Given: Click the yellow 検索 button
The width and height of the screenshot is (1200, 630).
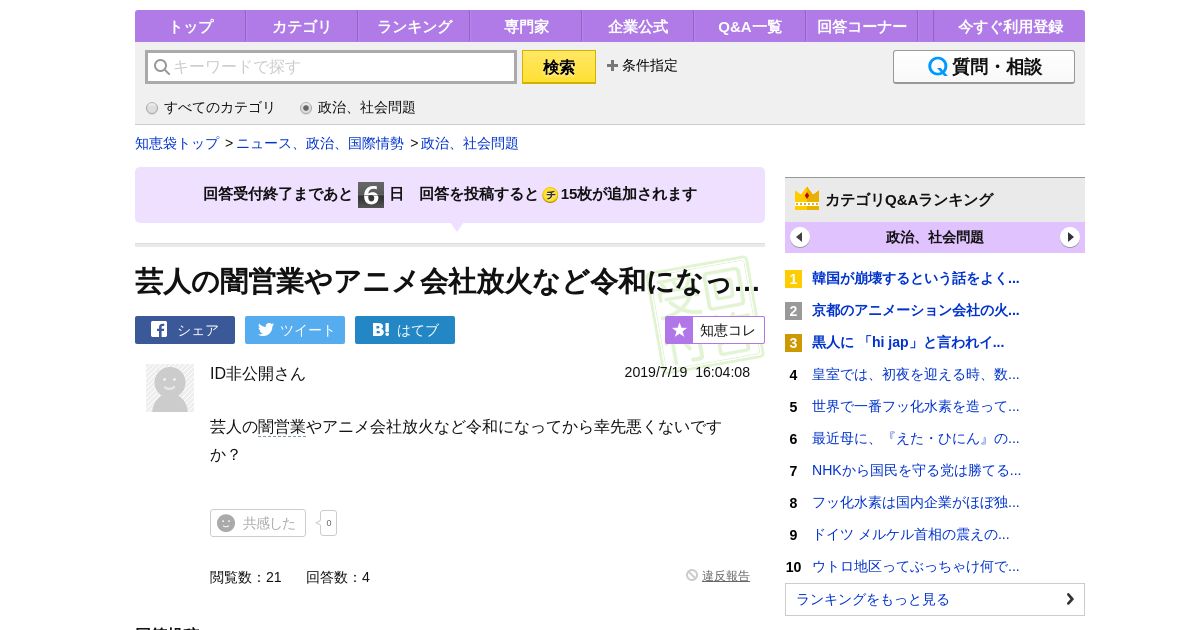Looking at the screenshot, I should coord(559,67).
